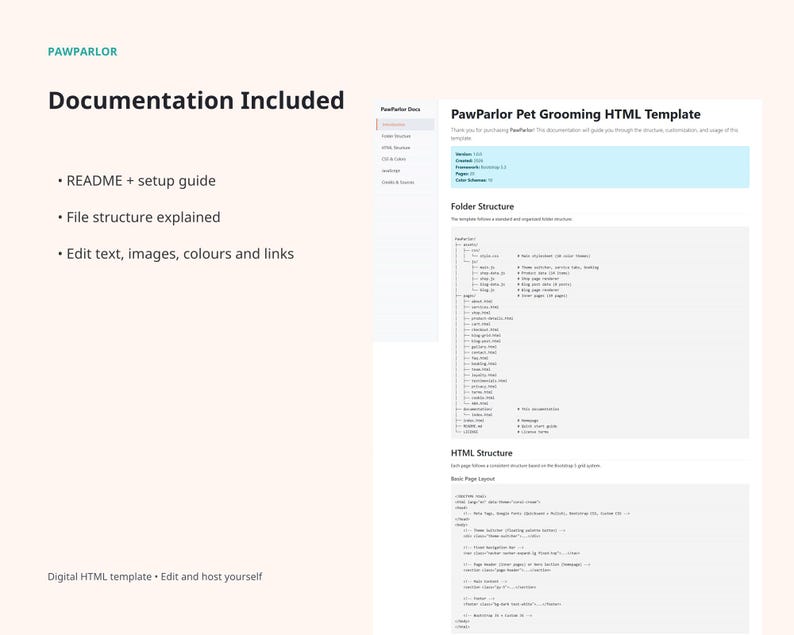Click the README.md entry in folder tree
794x635 pixels.
(472, 426)
